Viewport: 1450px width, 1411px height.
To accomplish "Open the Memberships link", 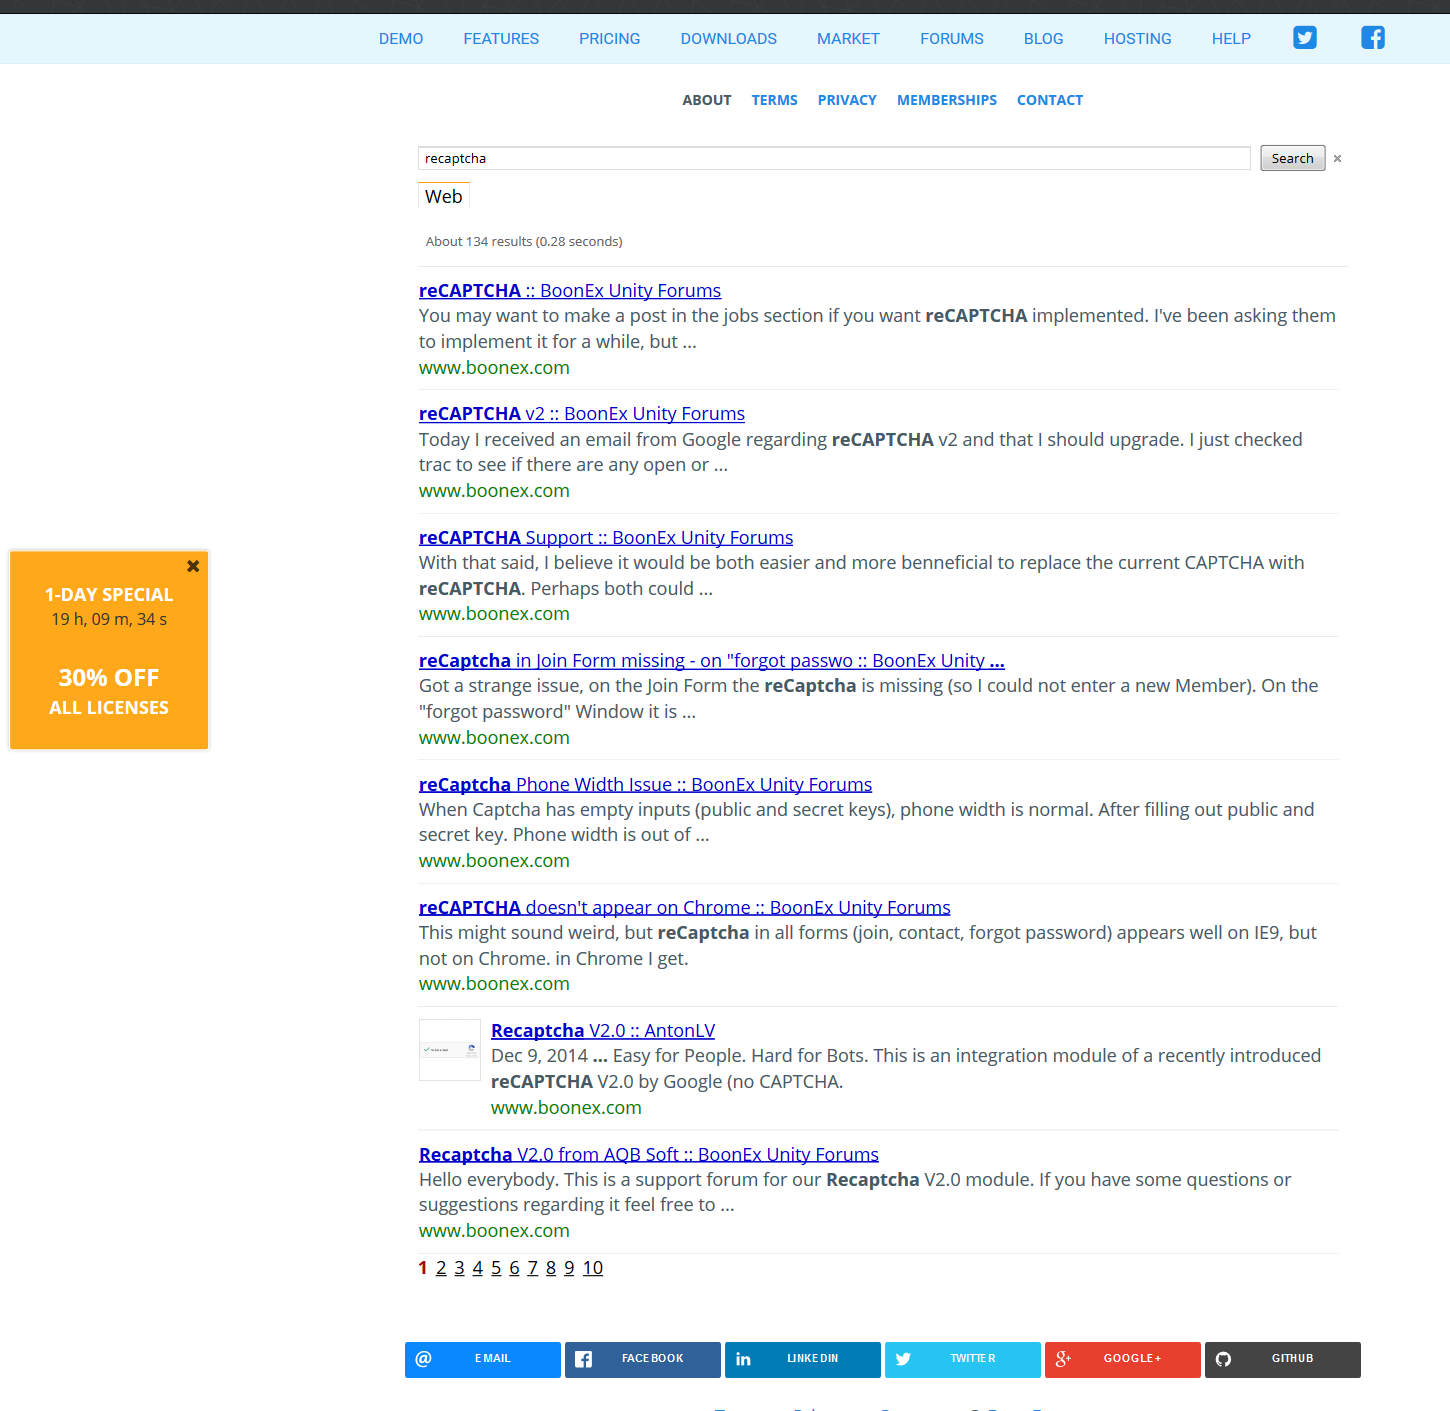I will [x=946, y=100].
